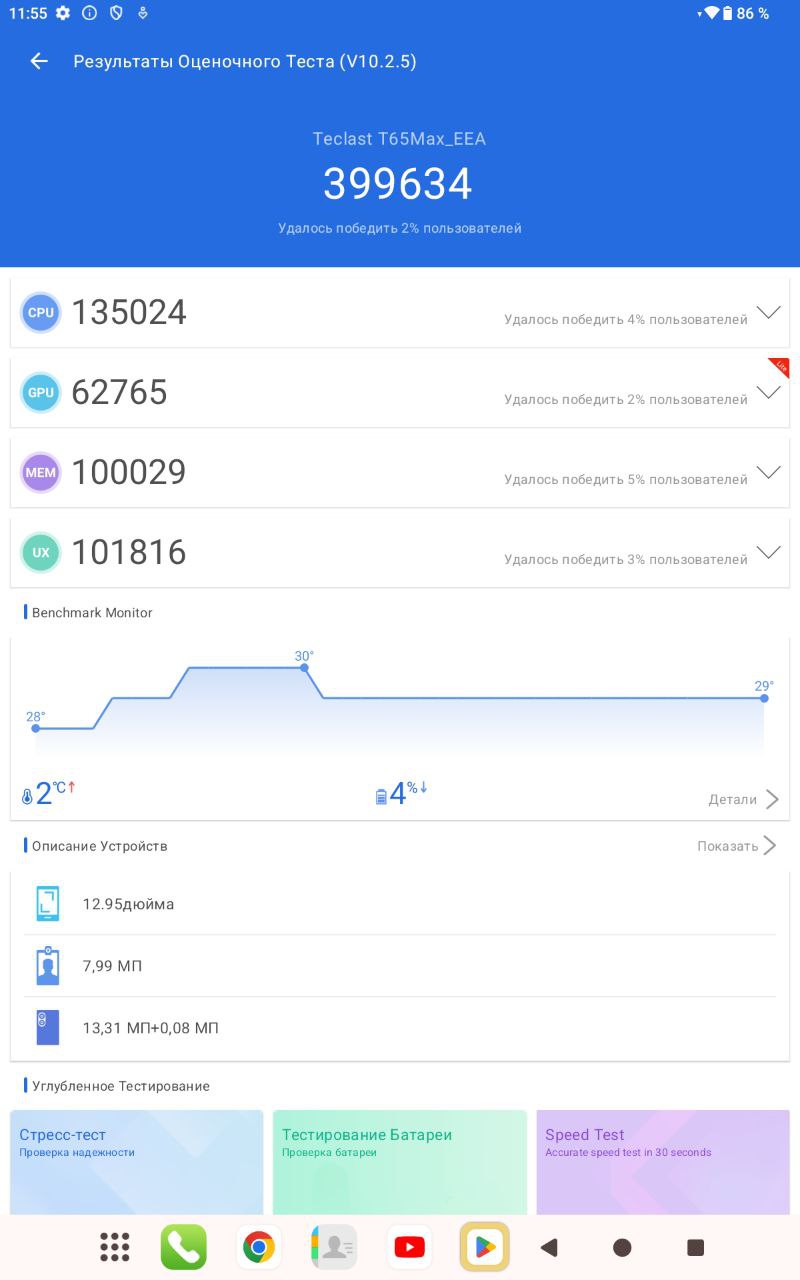Image resolution: width=800 pixels, height=1280 pixels.
Task: Click the CPU score 135024
Action: pos(129,312)
